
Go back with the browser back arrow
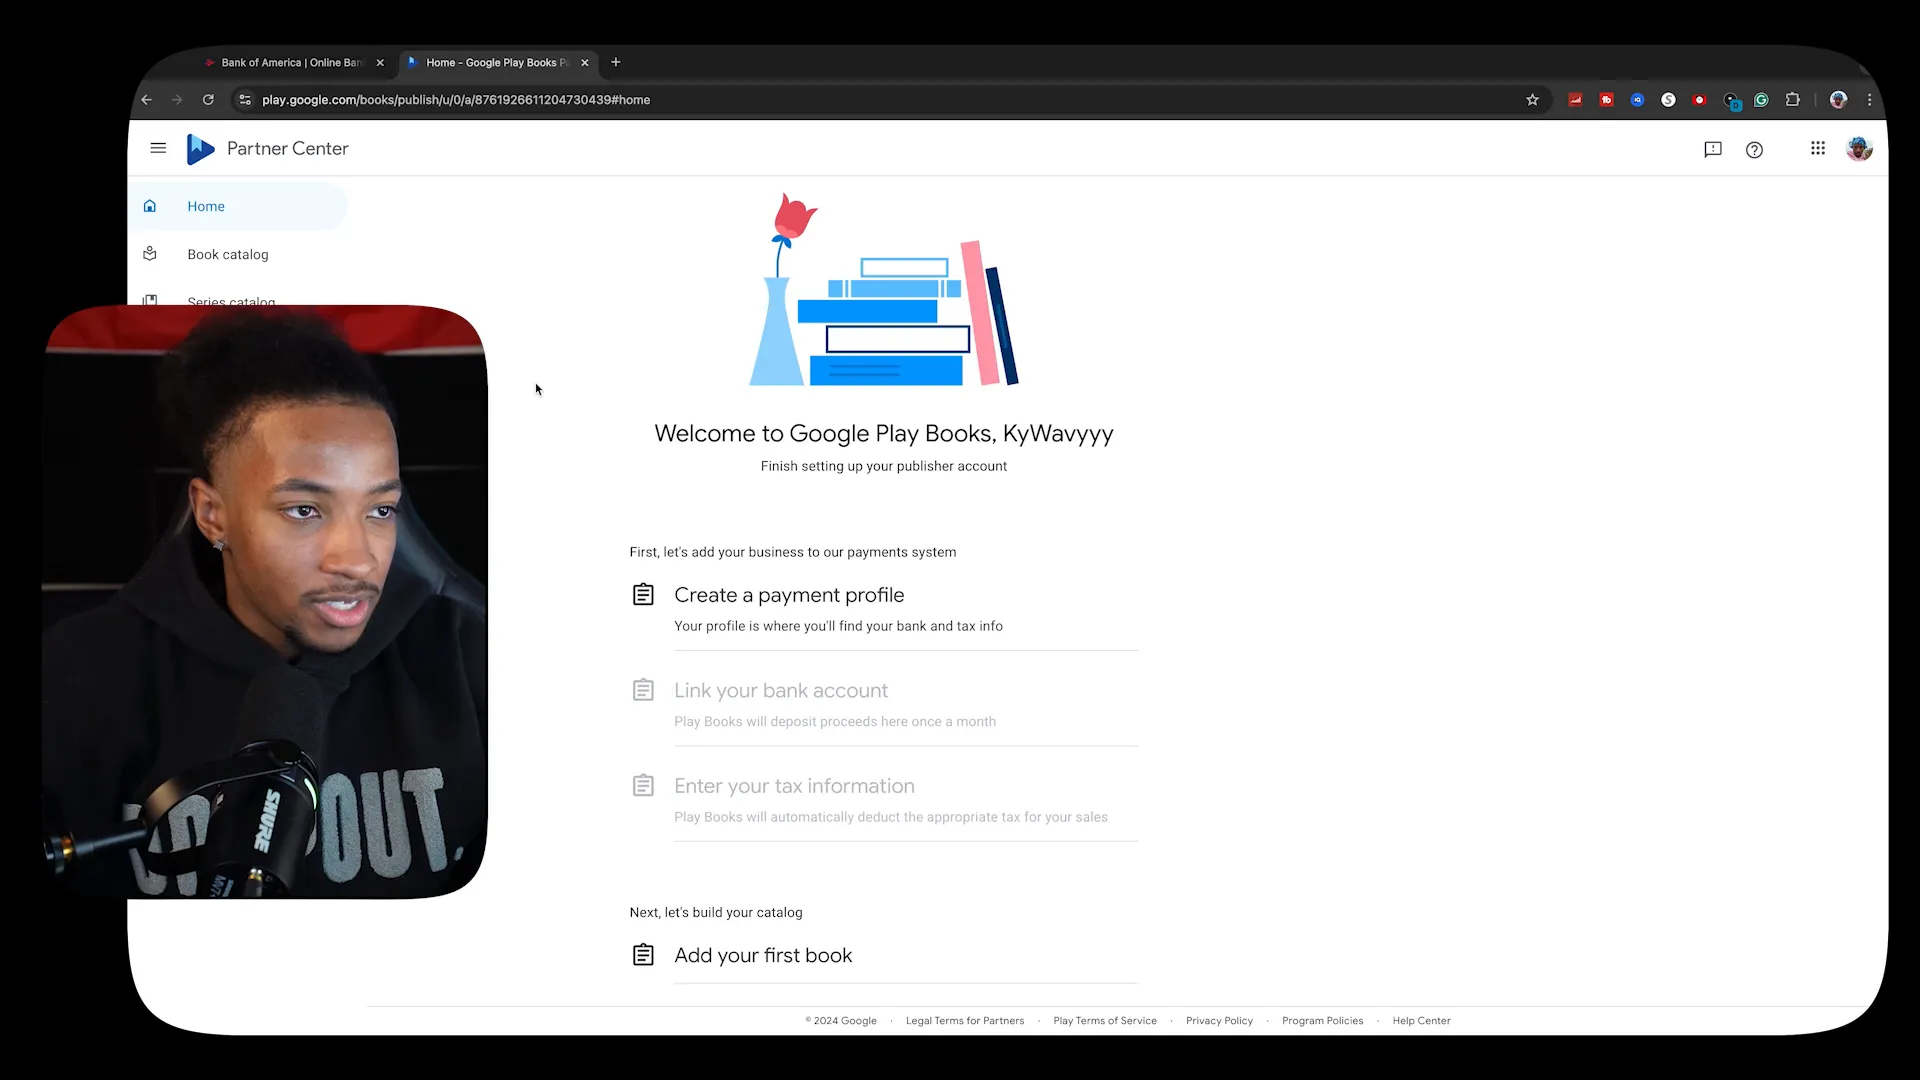point(147,100)
